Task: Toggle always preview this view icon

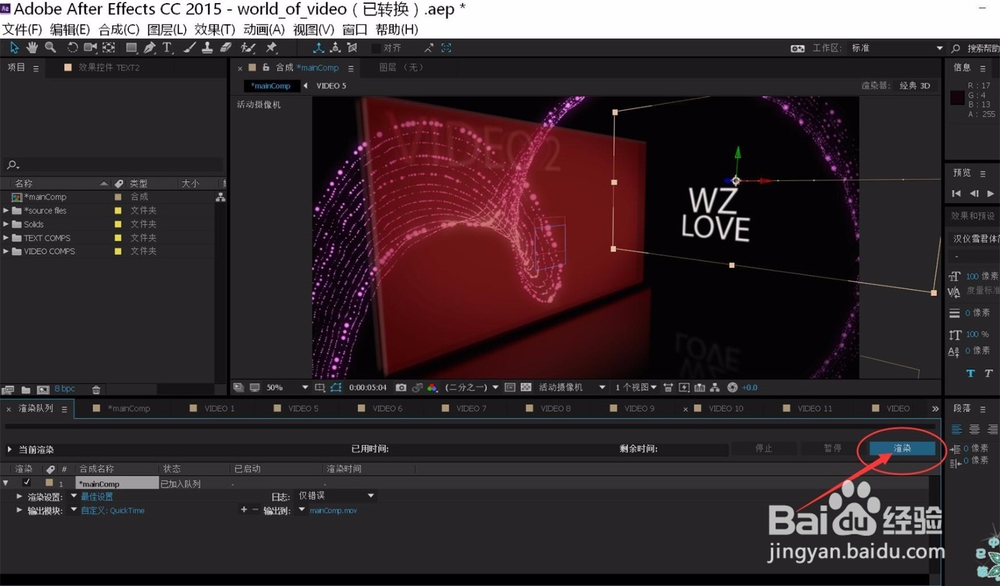Action: [x=238, y=387]
